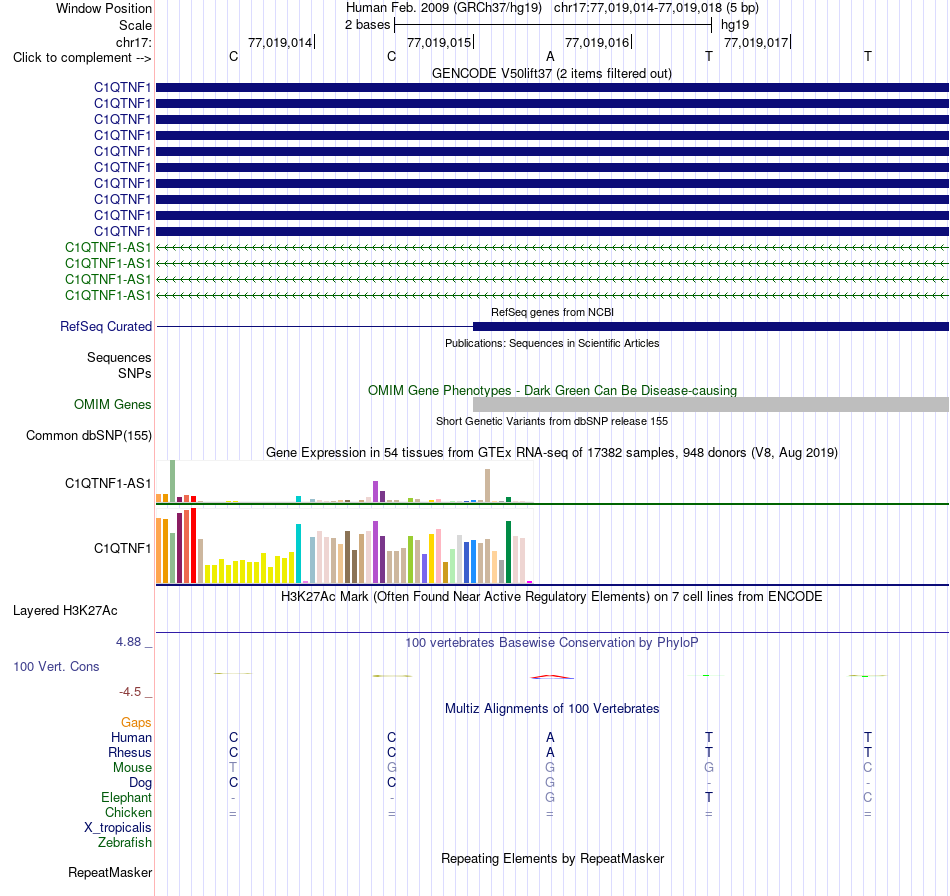Click C1QTNF1-AS1 label beside GTEx bar chart
This screenshot has height=896, width=950.
click(x=108, y=483)
